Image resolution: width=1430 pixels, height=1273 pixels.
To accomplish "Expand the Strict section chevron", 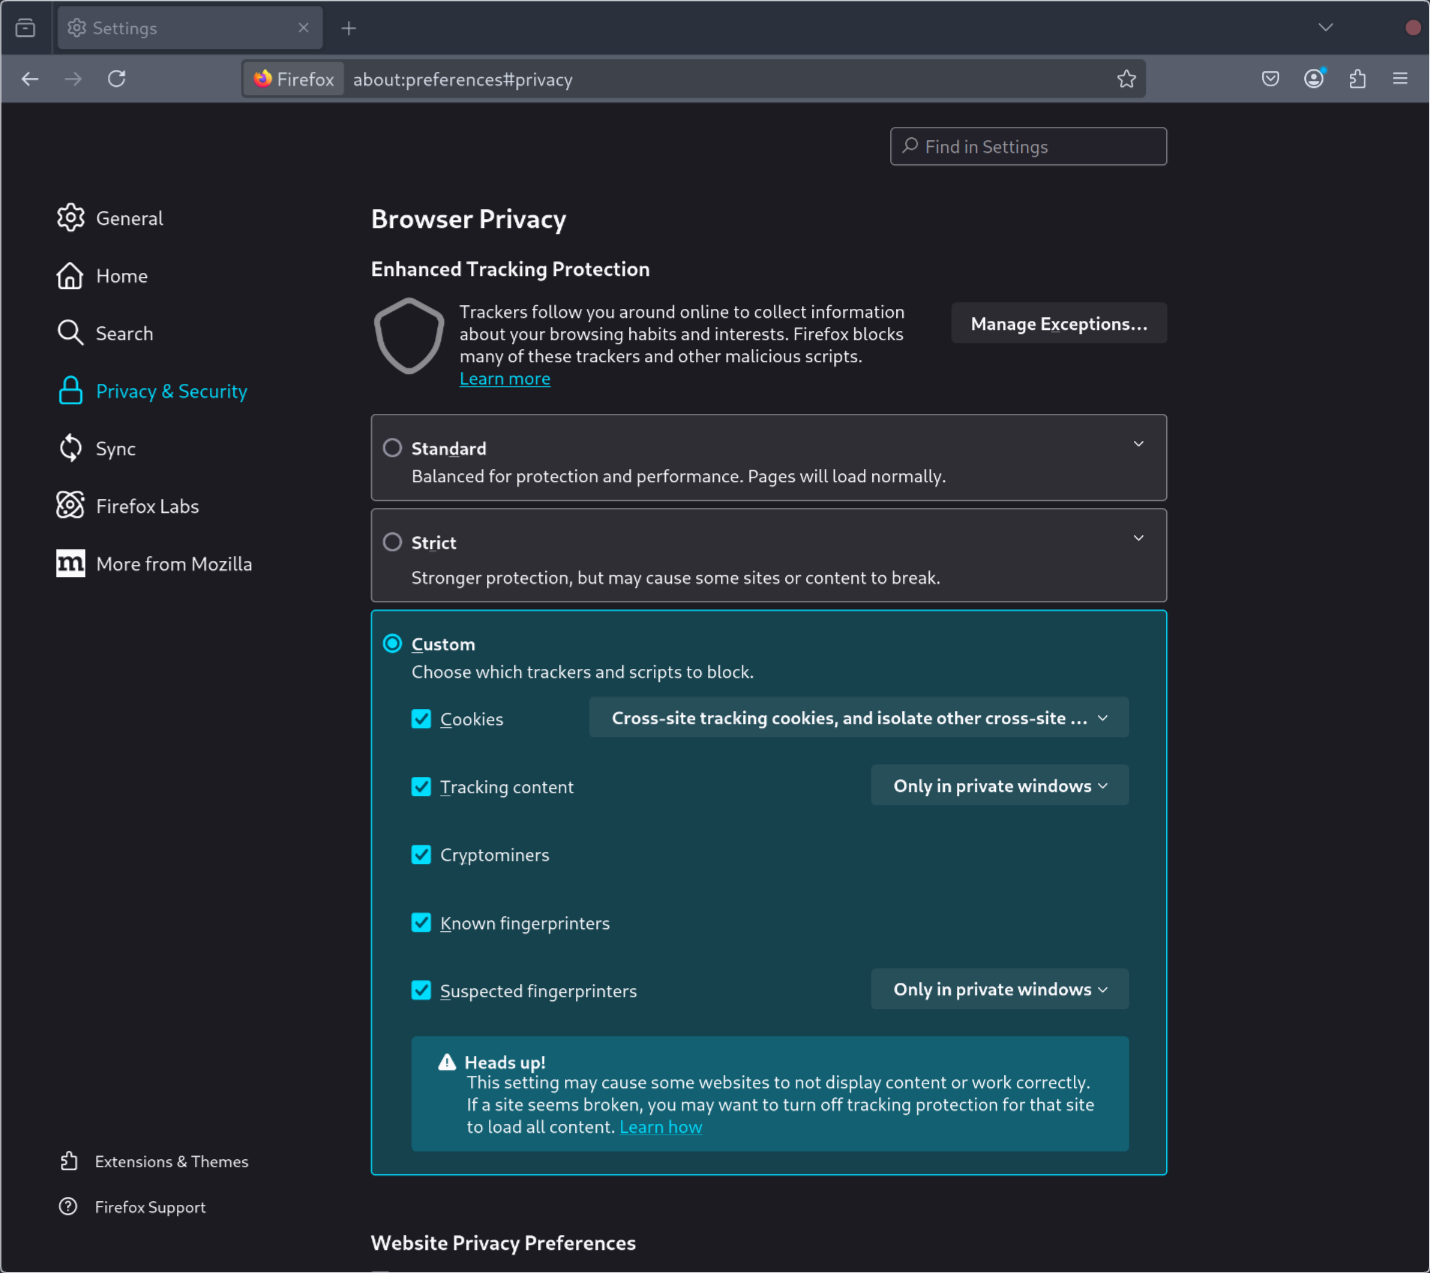I will (x=1138, y=538).
